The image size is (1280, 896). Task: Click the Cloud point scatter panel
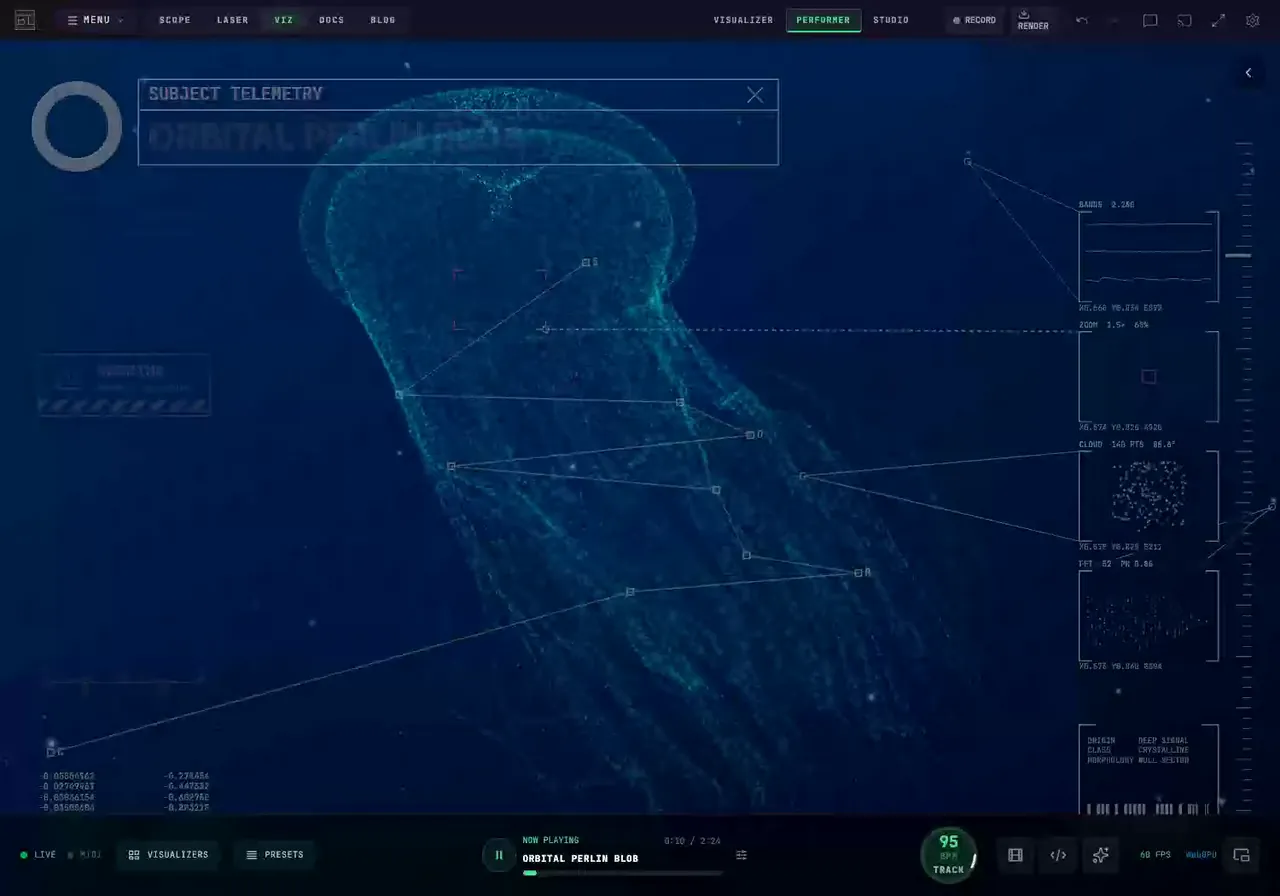1149,496
